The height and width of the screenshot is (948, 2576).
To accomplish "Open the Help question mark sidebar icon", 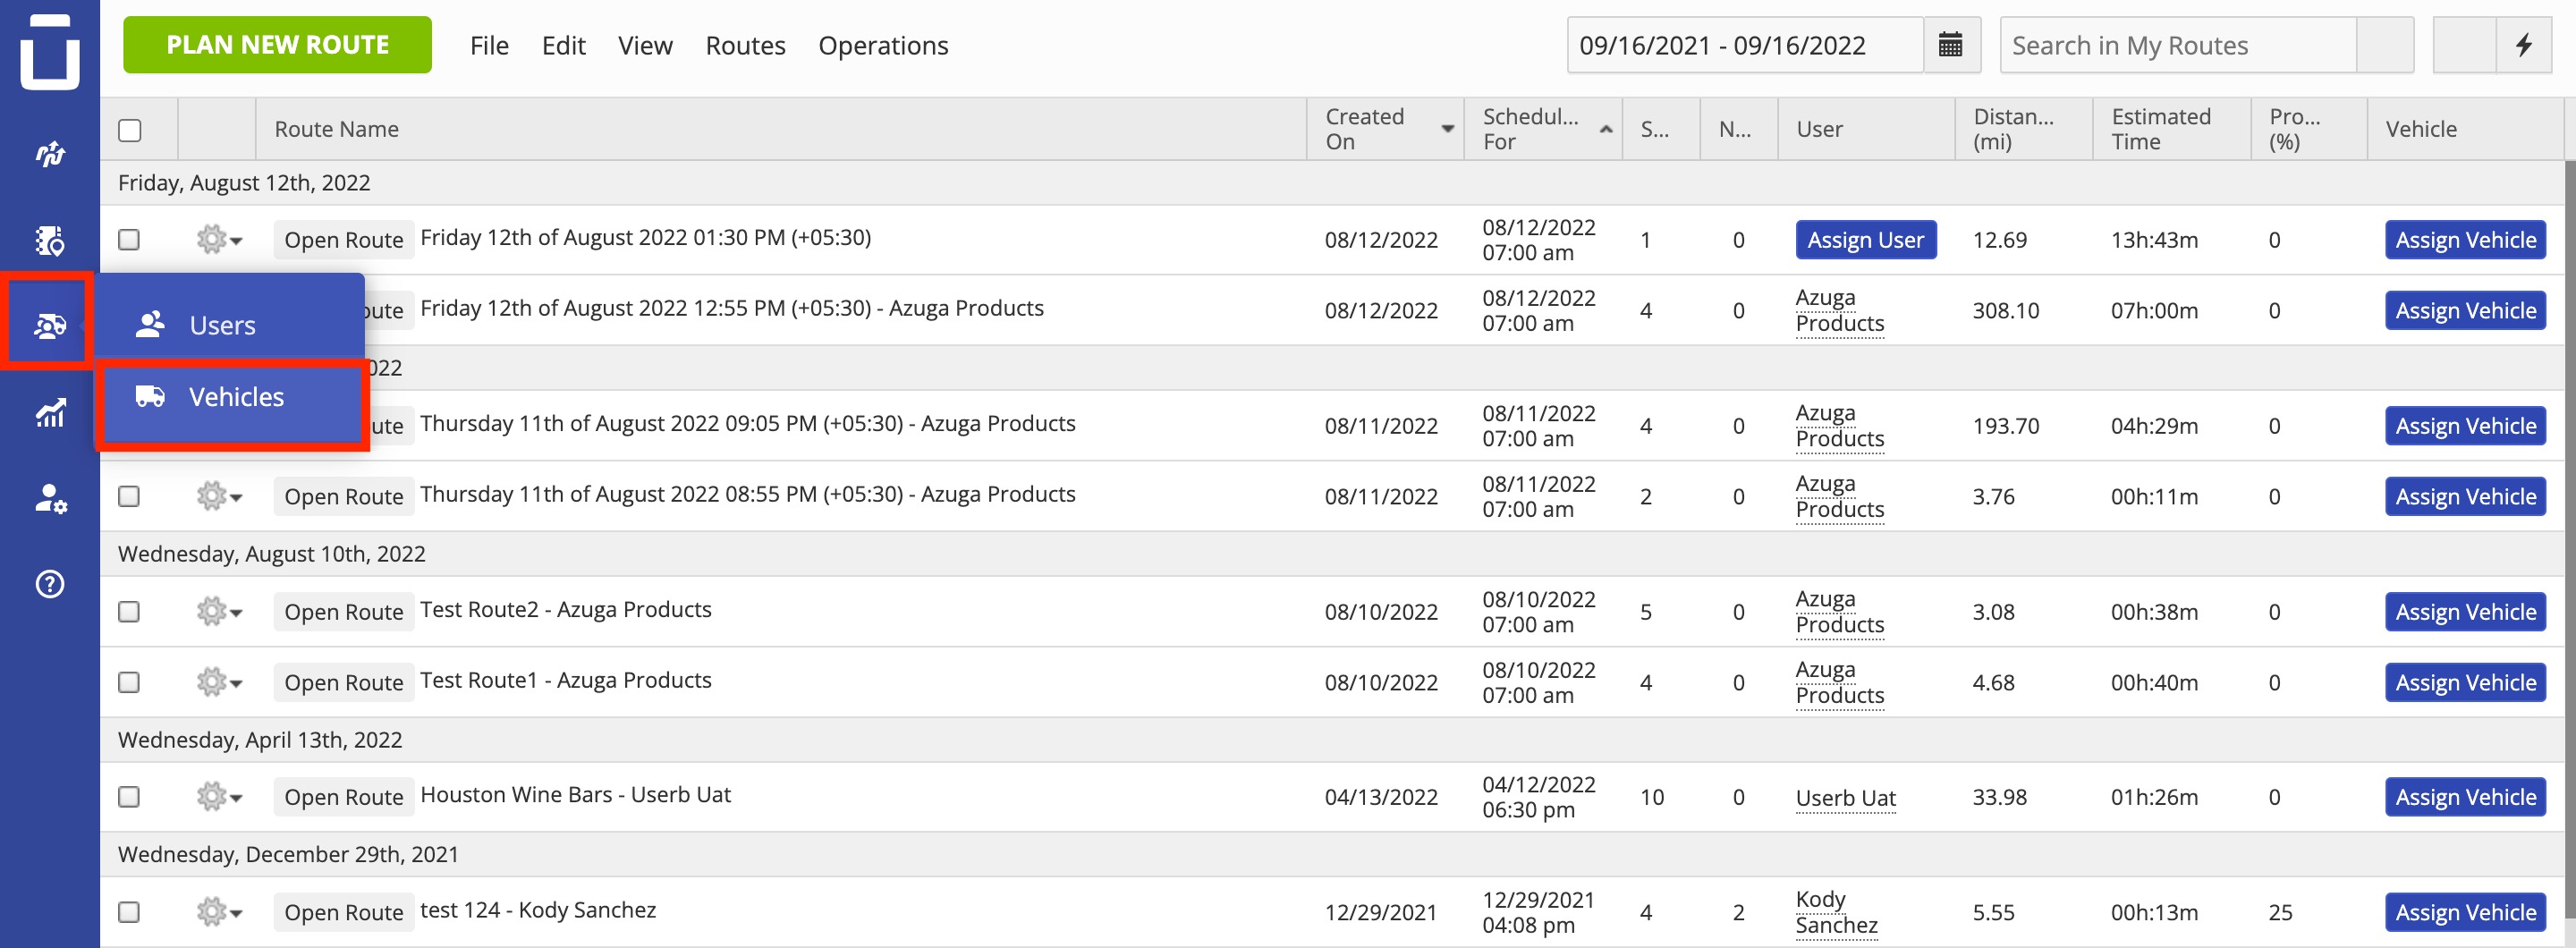I will coord(50,584).
